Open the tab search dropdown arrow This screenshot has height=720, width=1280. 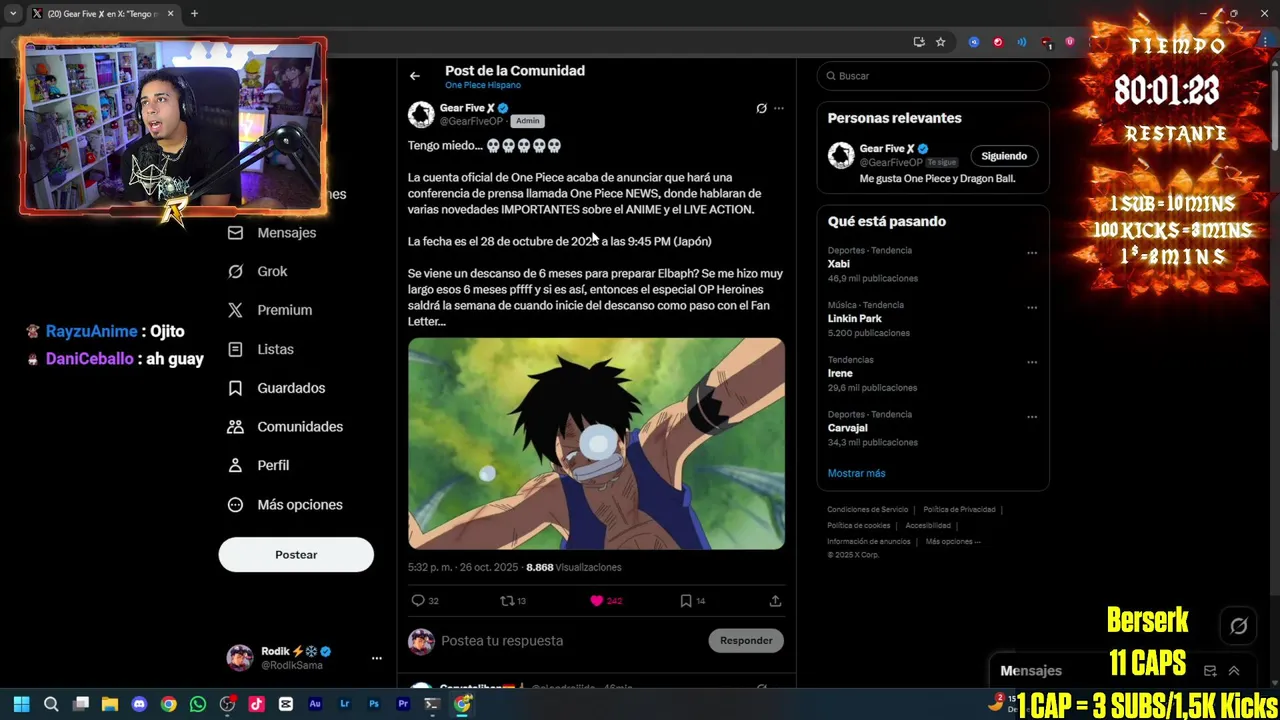click(13, 14)
